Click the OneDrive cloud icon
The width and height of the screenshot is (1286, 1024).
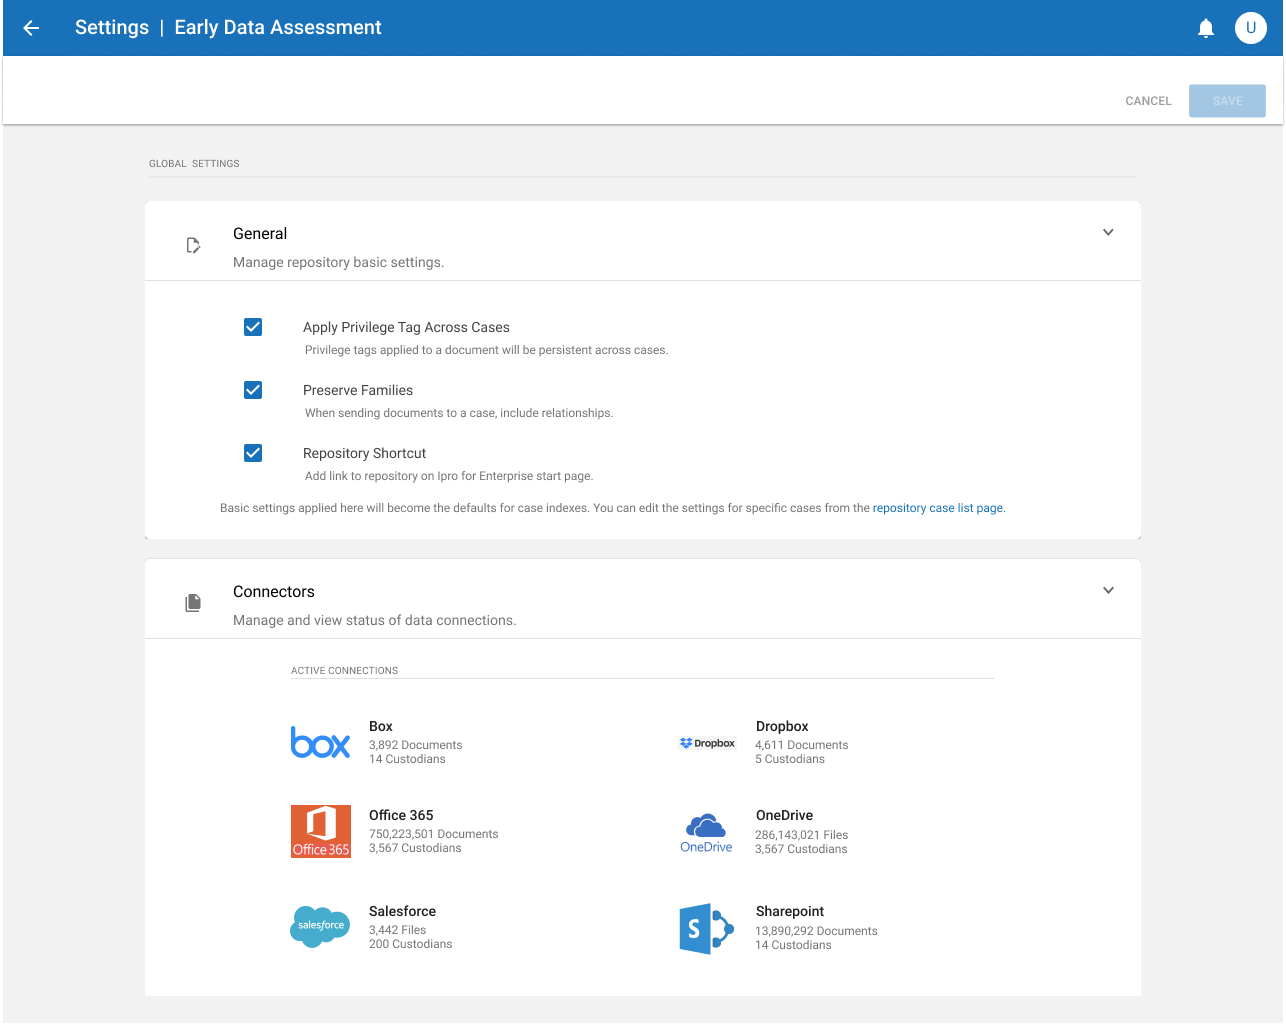point(707,829)
